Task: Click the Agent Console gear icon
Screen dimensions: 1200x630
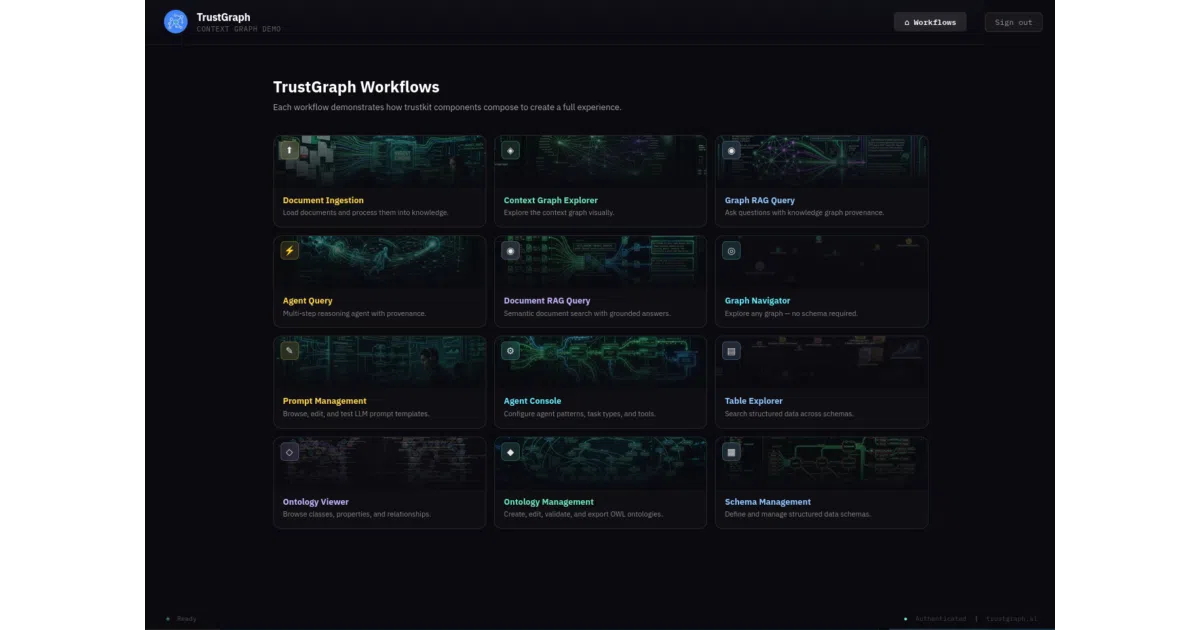Action: [x=511, y=351]
